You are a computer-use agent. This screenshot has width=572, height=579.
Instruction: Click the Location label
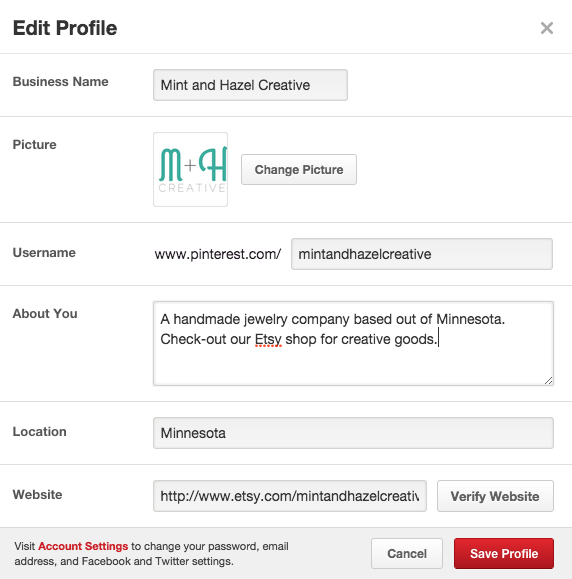pos(40,432)
